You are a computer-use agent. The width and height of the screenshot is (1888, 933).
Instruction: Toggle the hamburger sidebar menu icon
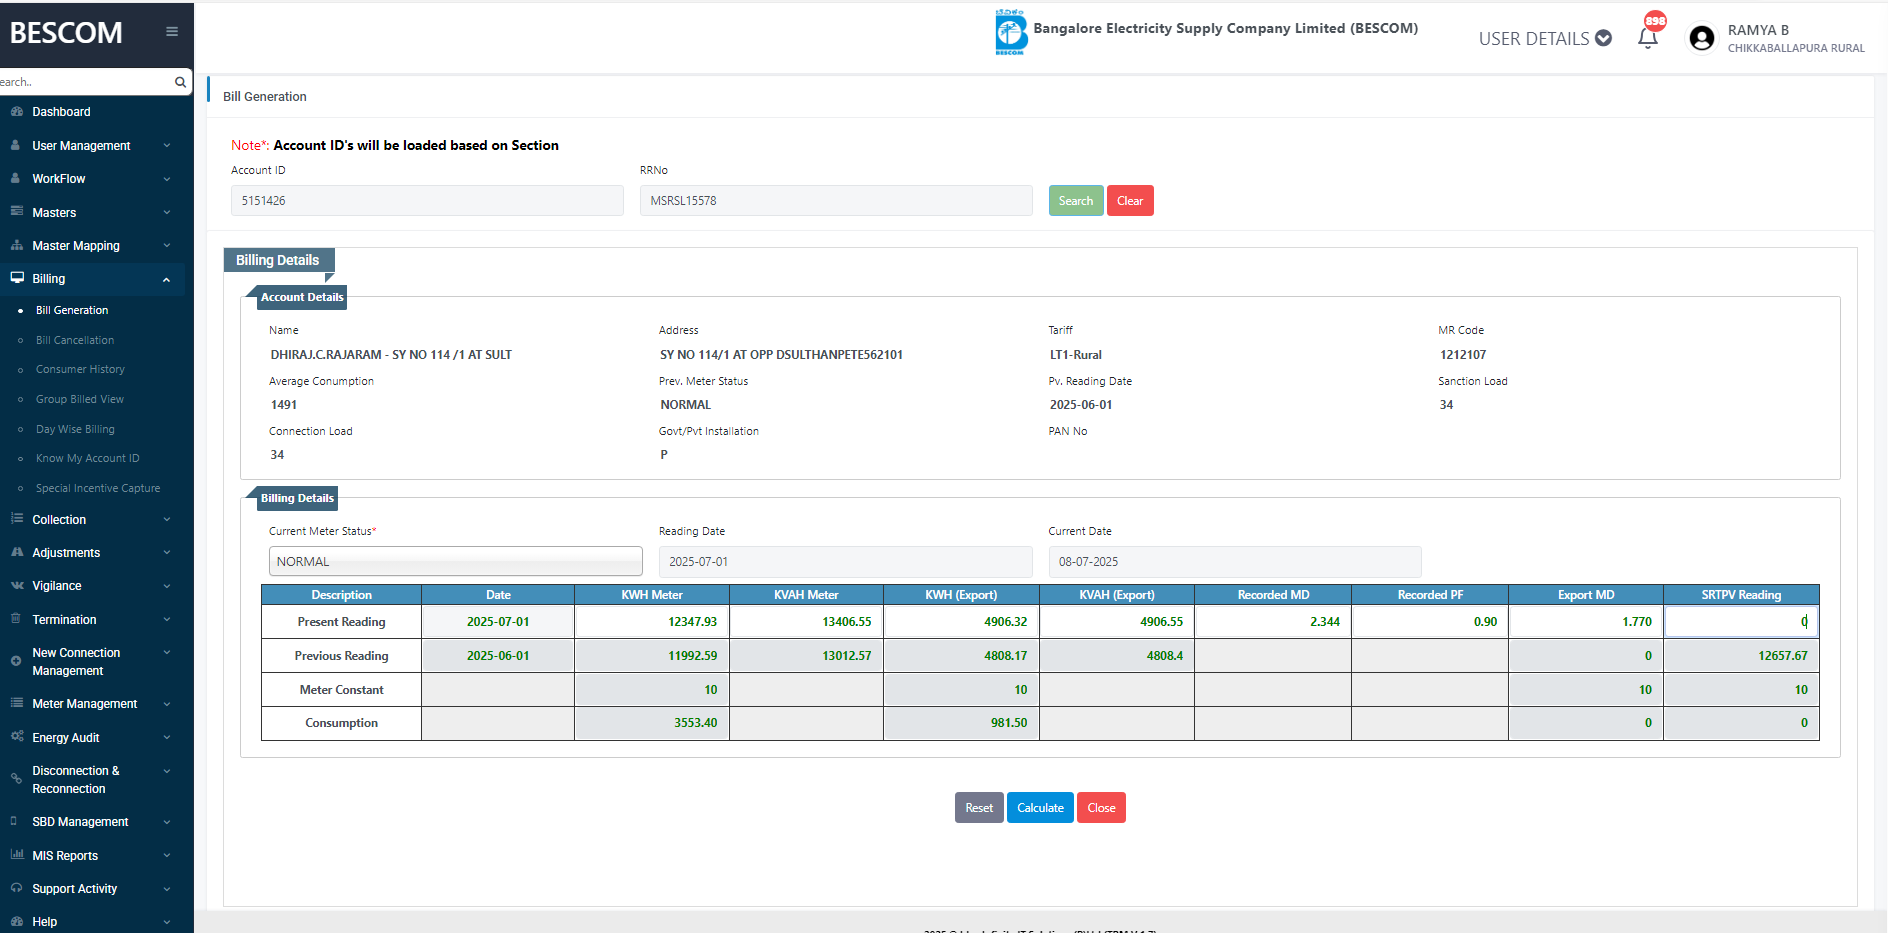(172, 32)
